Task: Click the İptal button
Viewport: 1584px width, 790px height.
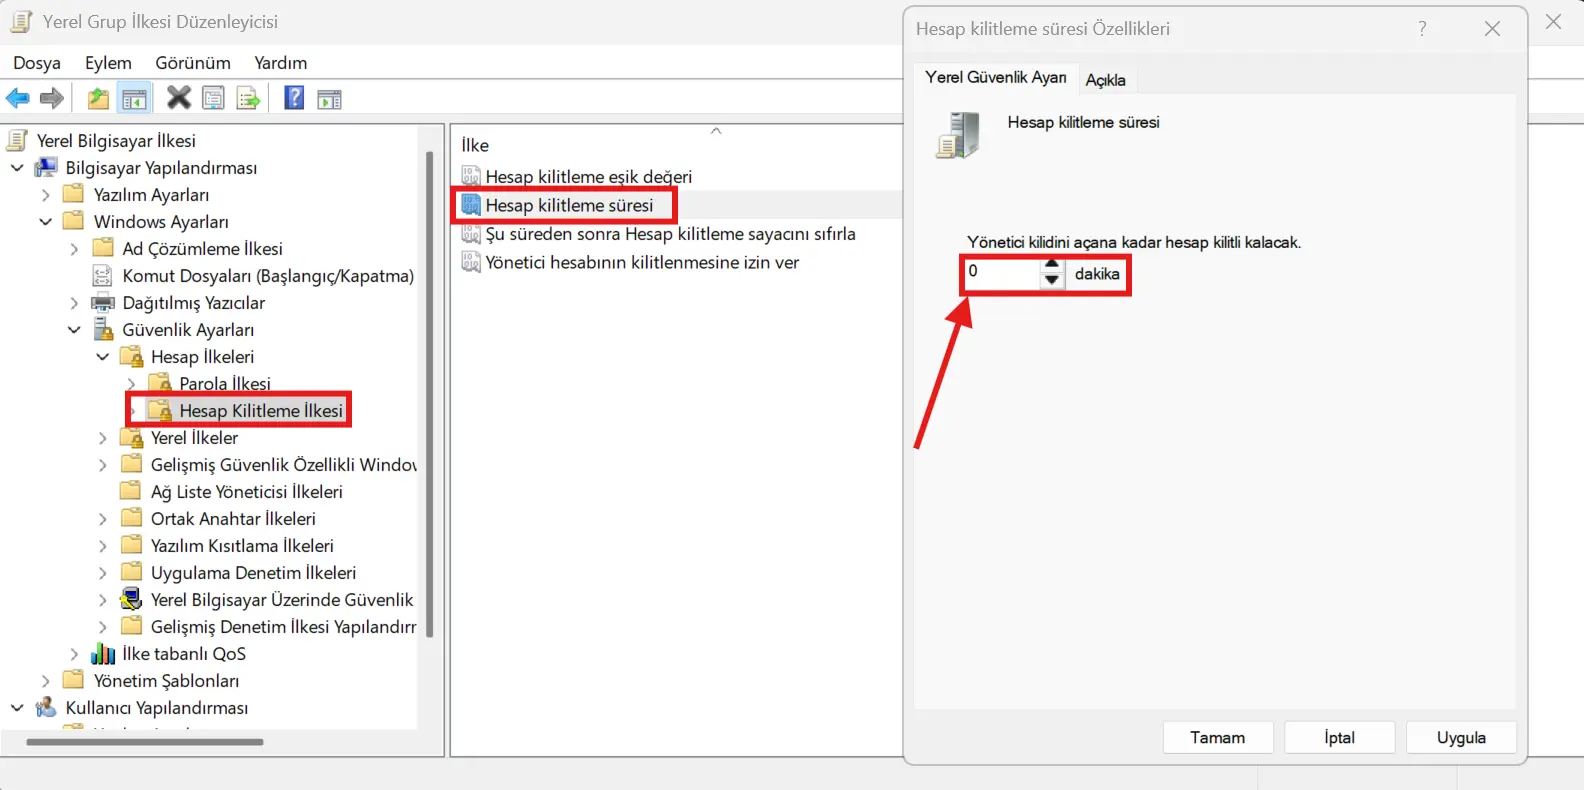Action: tap(1339, 737)
